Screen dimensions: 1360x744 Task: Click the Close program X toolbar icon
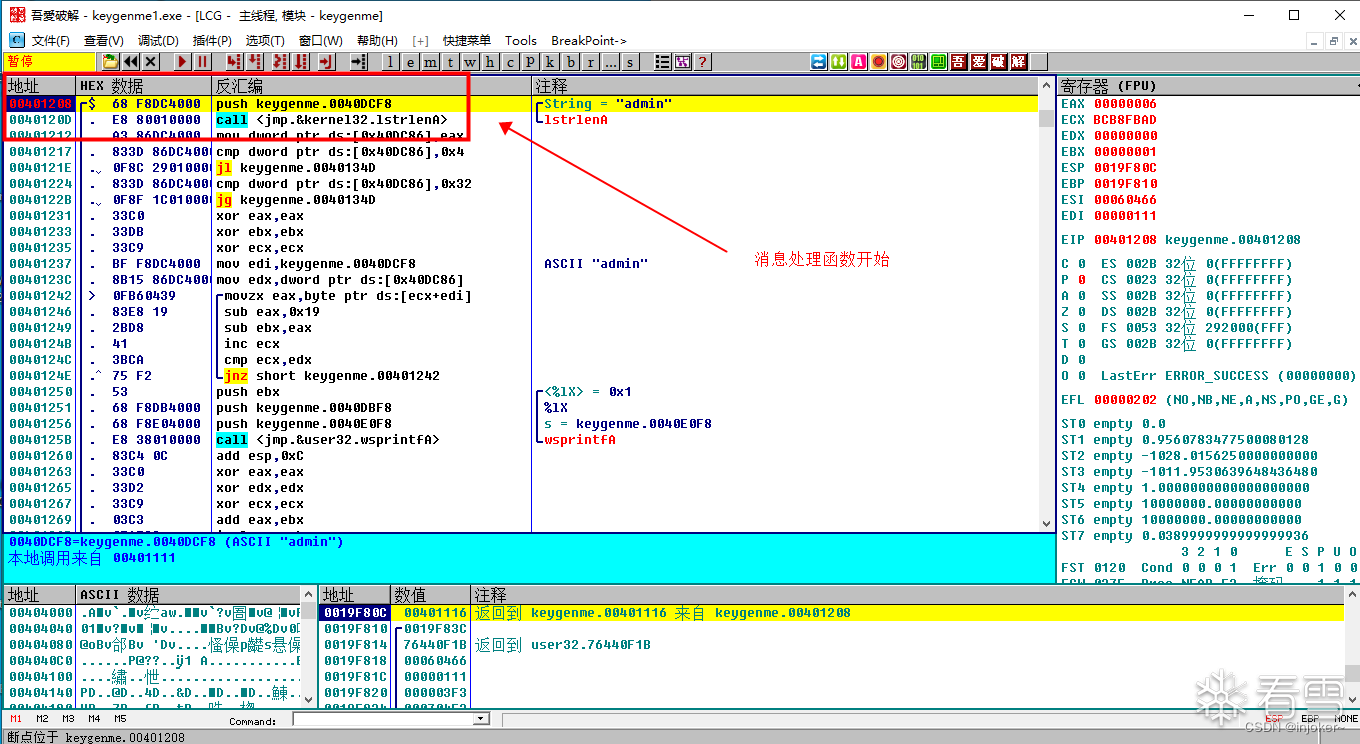[151, 62]
